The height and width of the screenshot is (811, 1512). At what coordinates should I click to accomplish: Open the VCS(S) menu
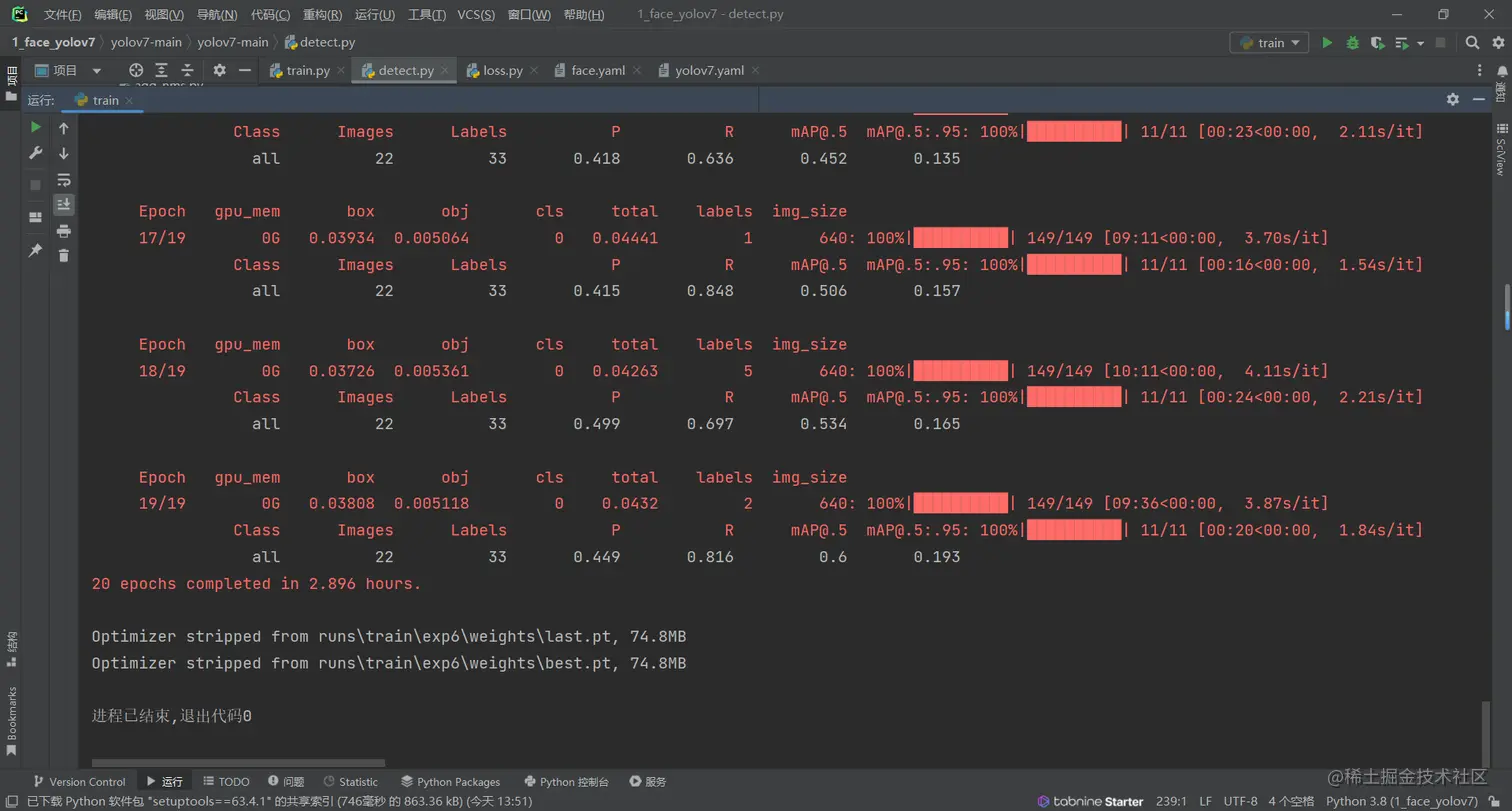(x=476, y=15)
